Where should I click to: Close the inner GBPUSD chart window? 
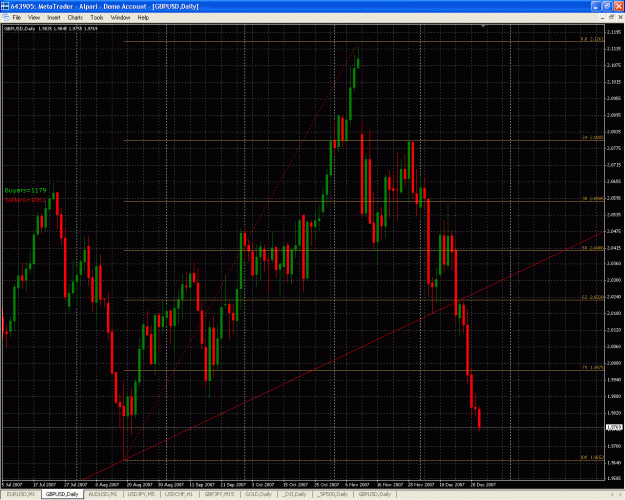click(x=621, y=18)
